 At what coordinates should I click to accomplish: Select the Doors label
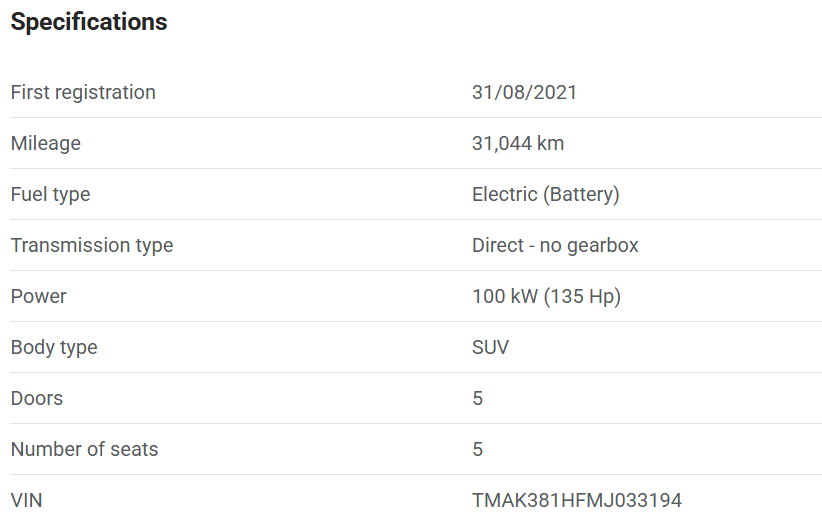(37, 398)
